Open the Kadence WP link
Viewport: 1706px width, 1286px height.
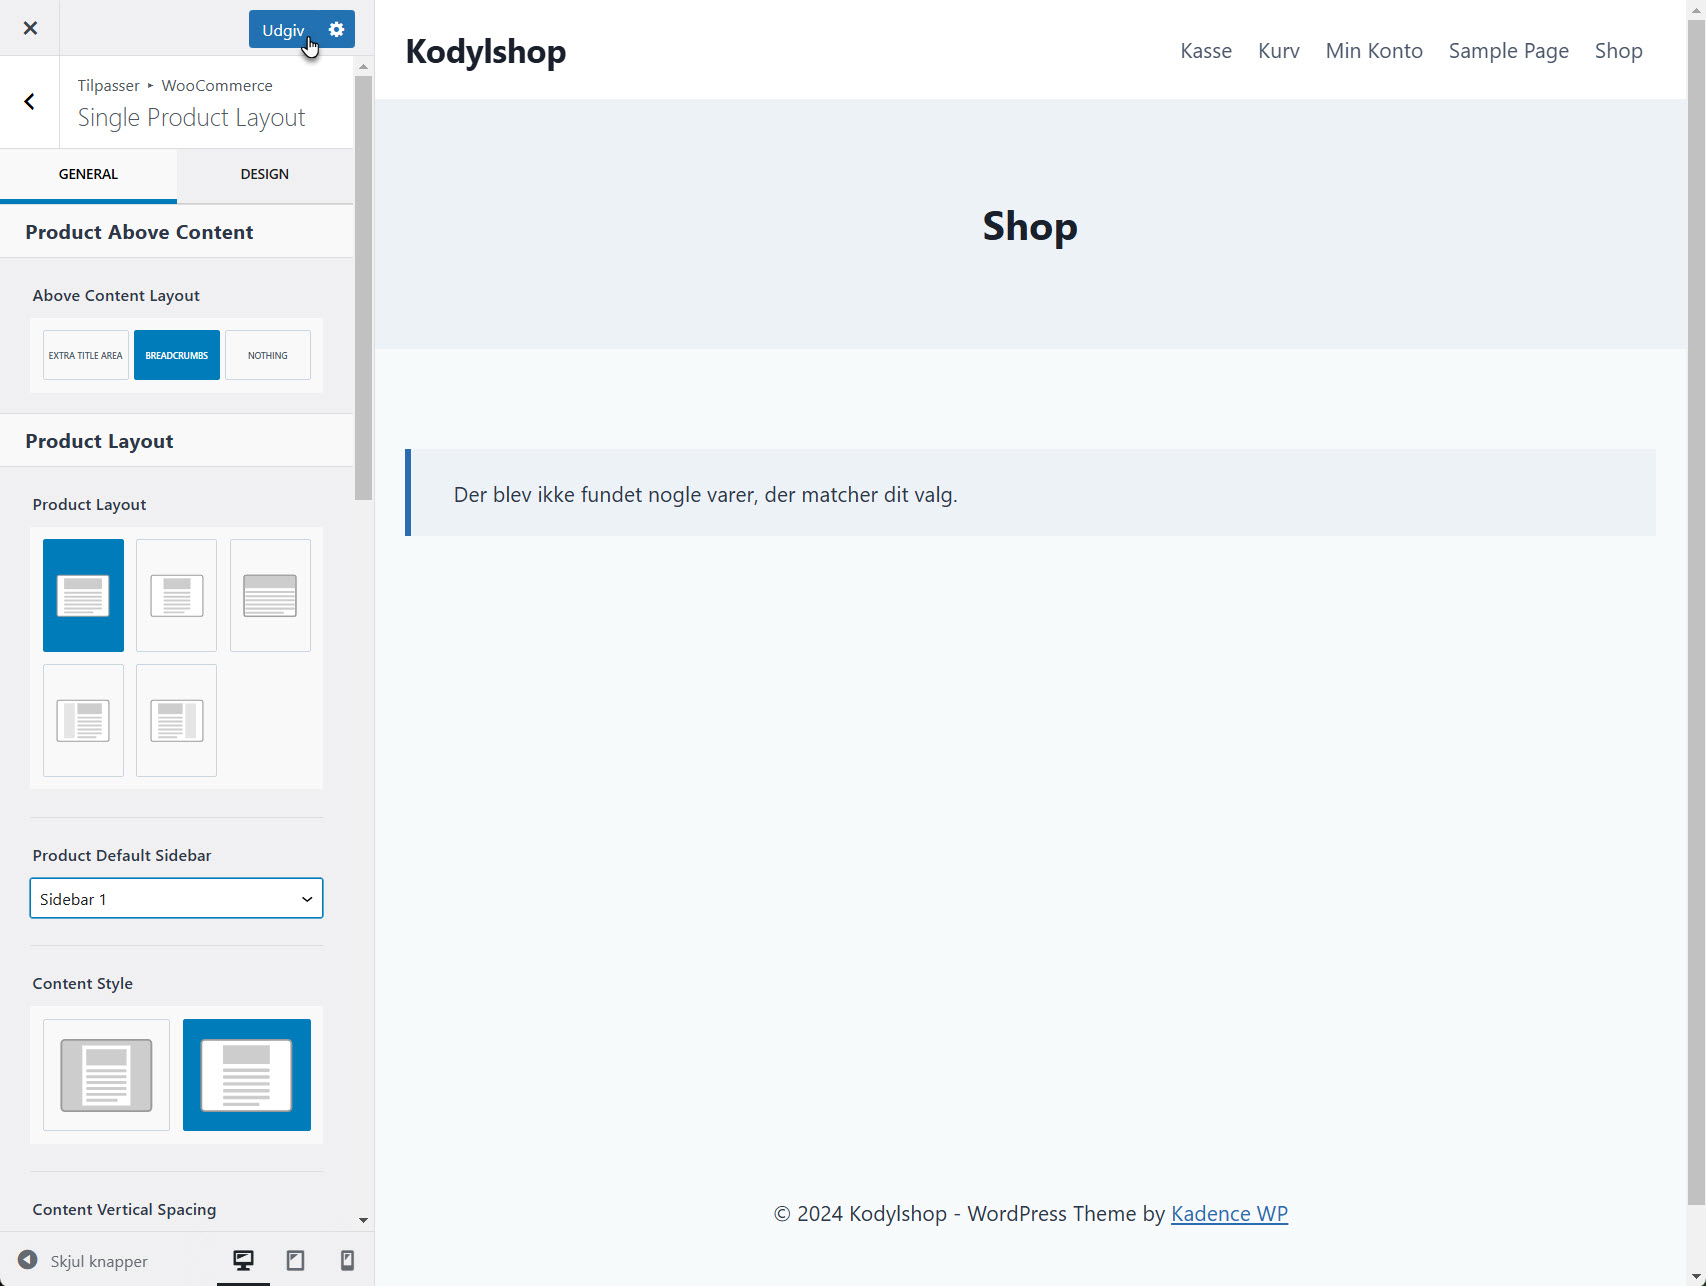[x=1229, y=1213]
